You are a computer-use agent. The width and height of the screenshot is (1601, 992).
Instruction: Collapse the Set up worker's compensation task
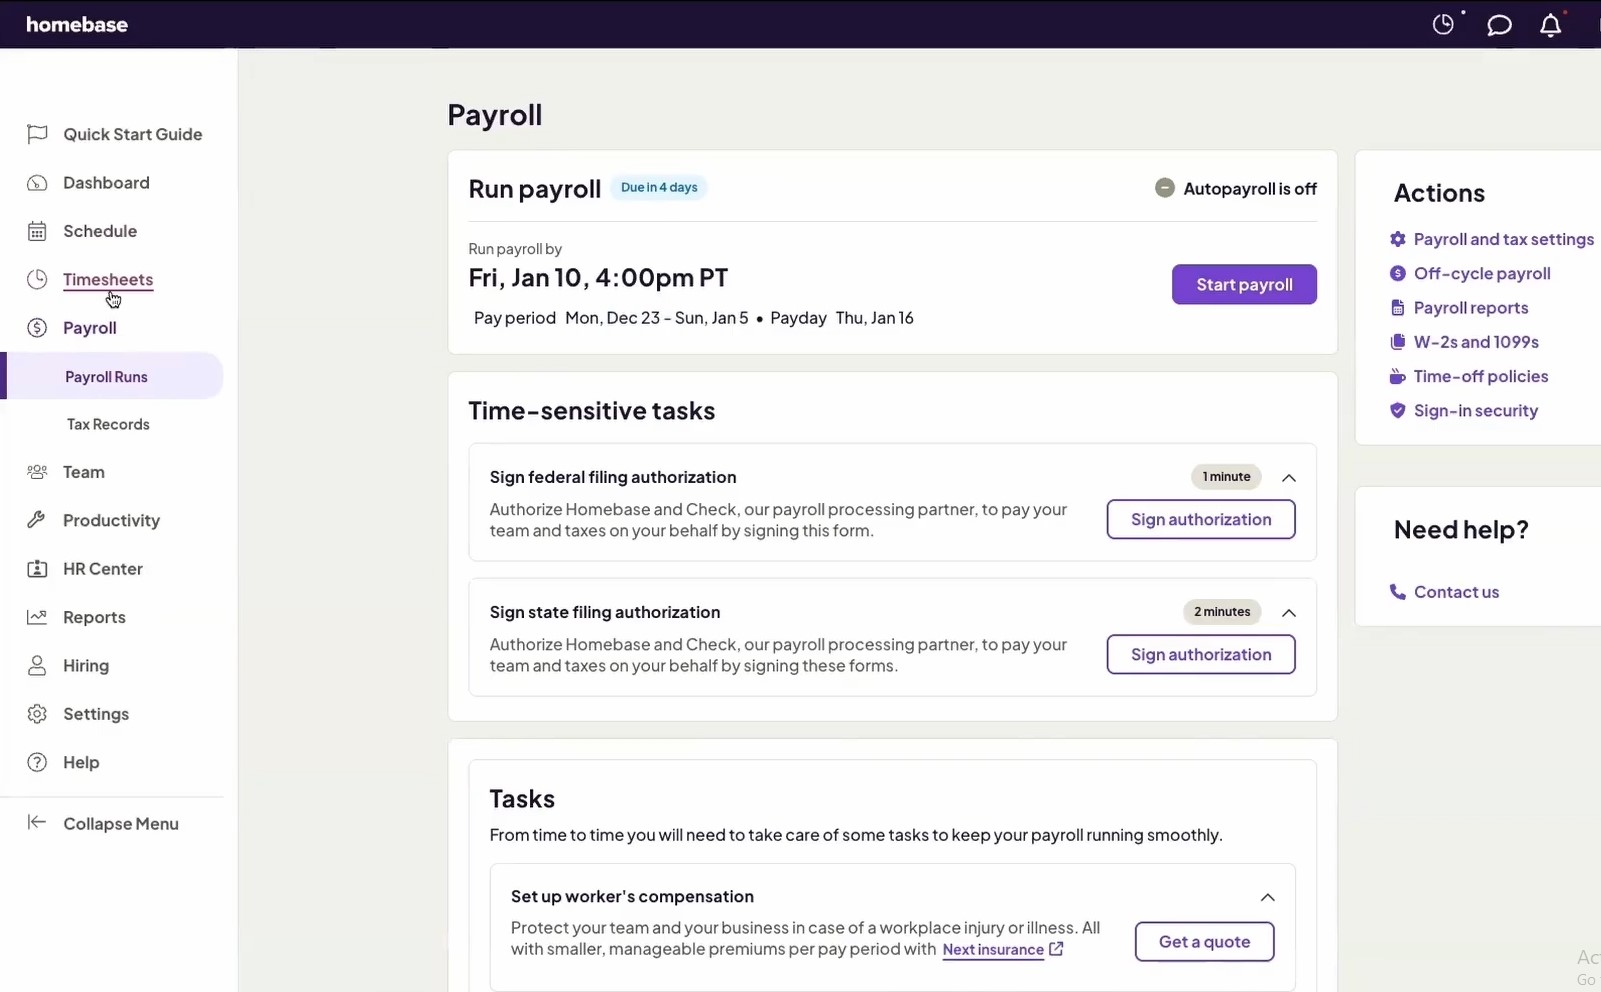pos(1267,897)
